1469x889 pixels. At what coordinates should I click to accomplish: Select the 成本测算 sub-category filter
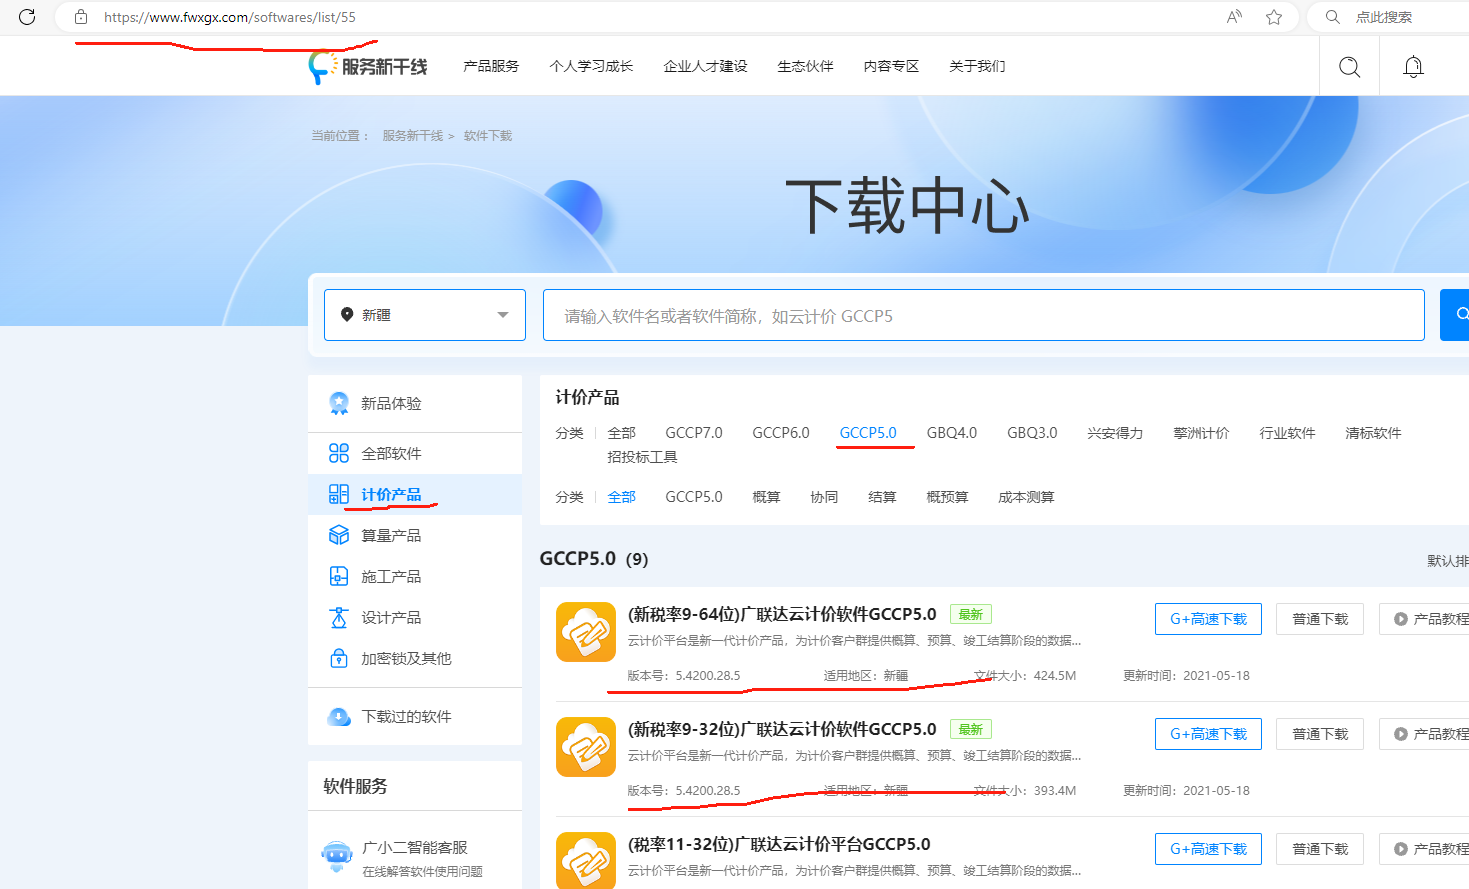1026,497
